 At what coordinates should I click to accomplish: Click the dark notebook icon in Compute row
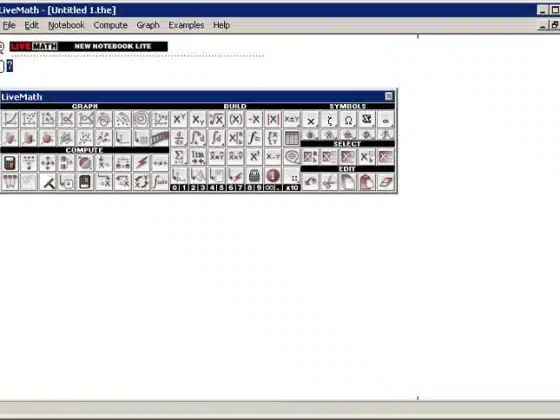coord(85,182)
